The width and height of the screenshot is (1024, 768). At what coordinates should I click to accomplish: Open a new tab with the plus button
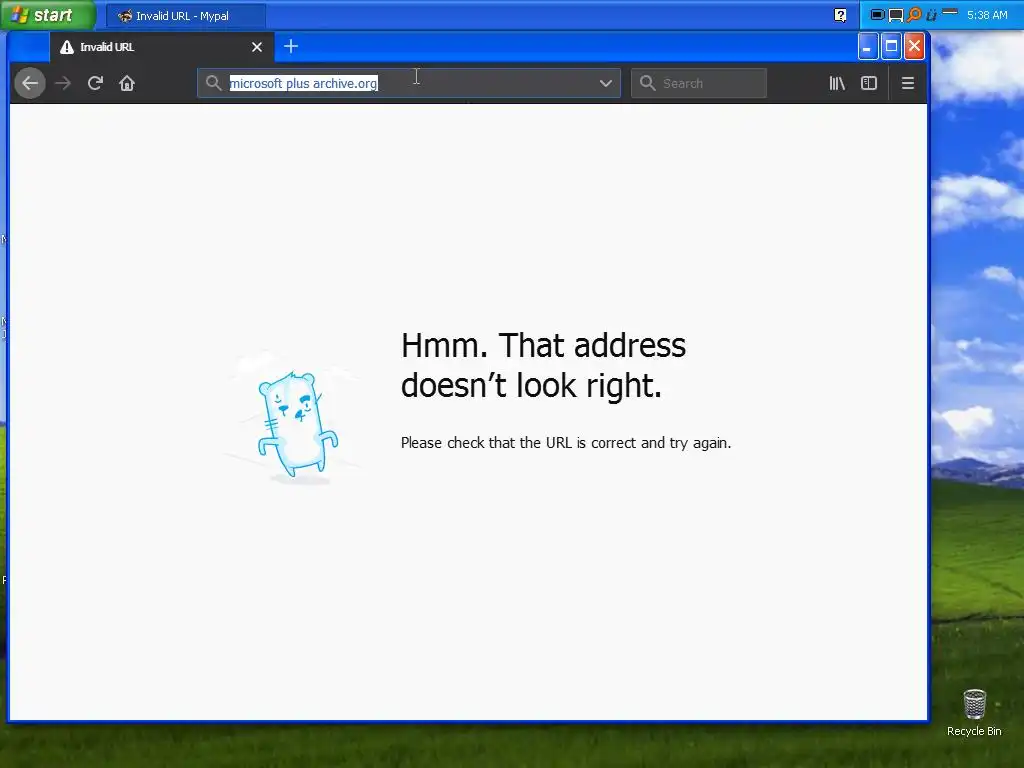coord(291,46)
